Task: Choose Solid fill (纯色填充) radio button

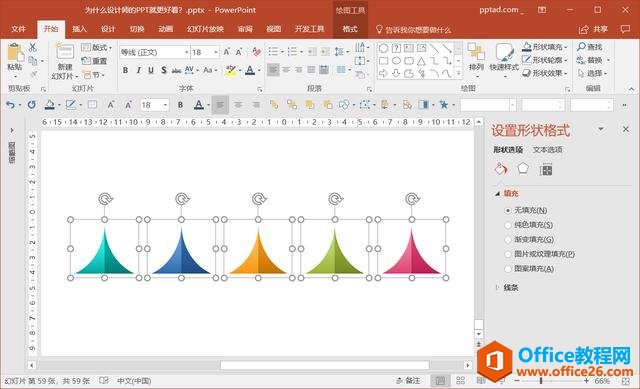Action: pos(508,225)
